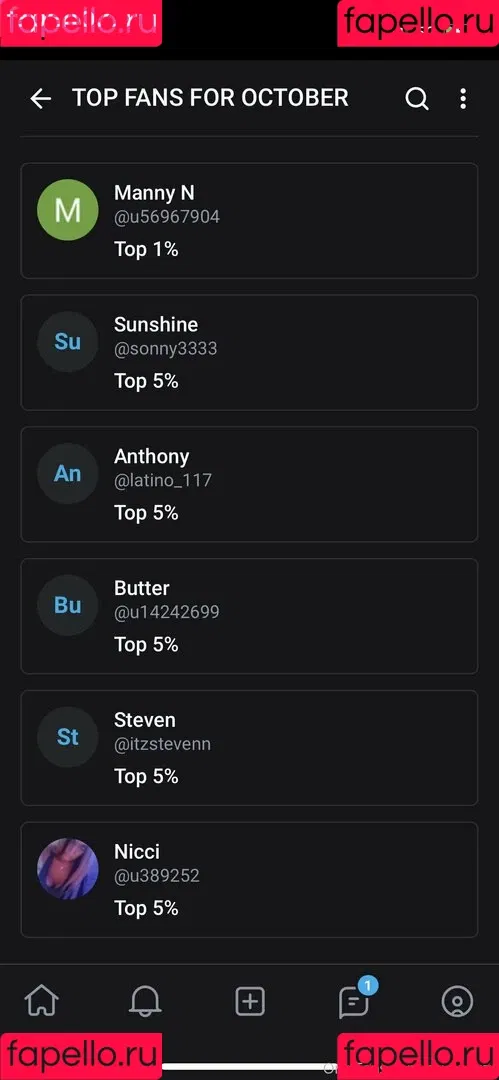Open the @latino_117 username link
499x1080 pixels.
(163, 481)
